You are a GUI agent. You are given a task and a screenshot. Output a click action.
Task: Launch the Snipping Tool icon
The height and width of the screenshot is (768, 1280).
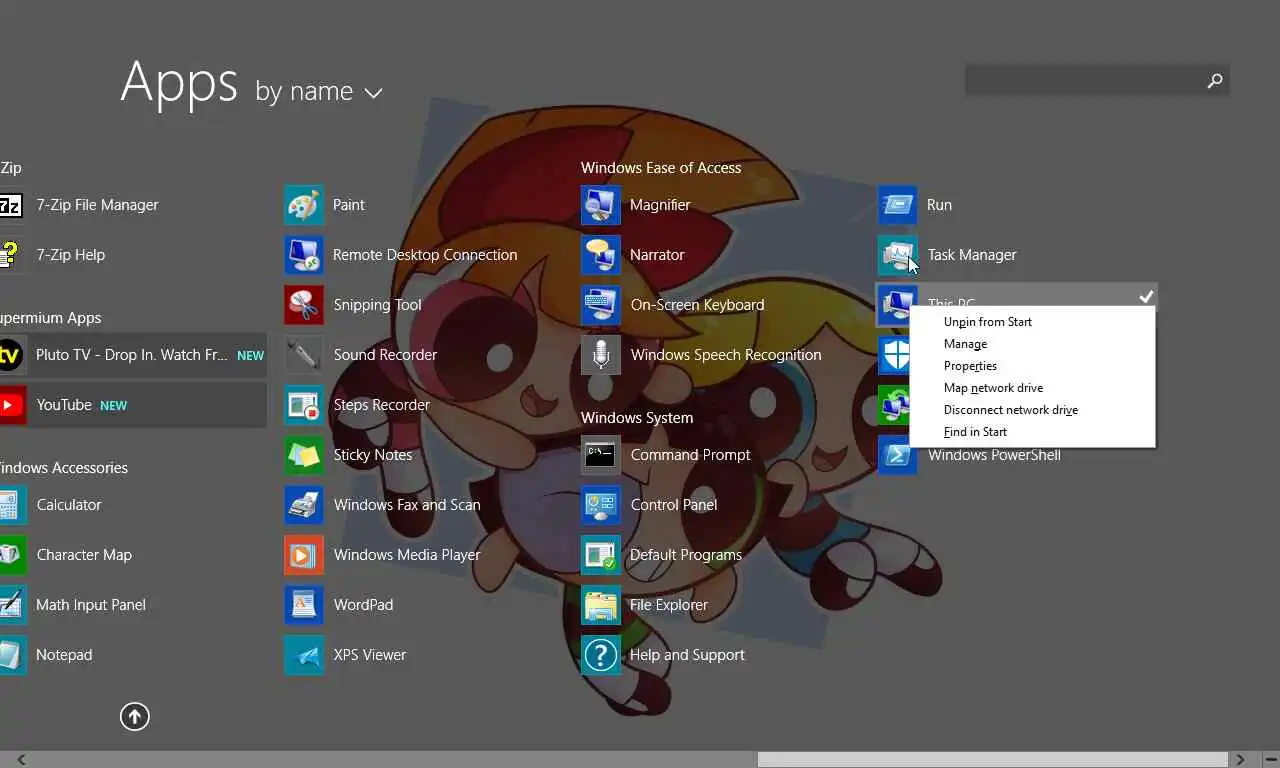(x=304, y=305)
